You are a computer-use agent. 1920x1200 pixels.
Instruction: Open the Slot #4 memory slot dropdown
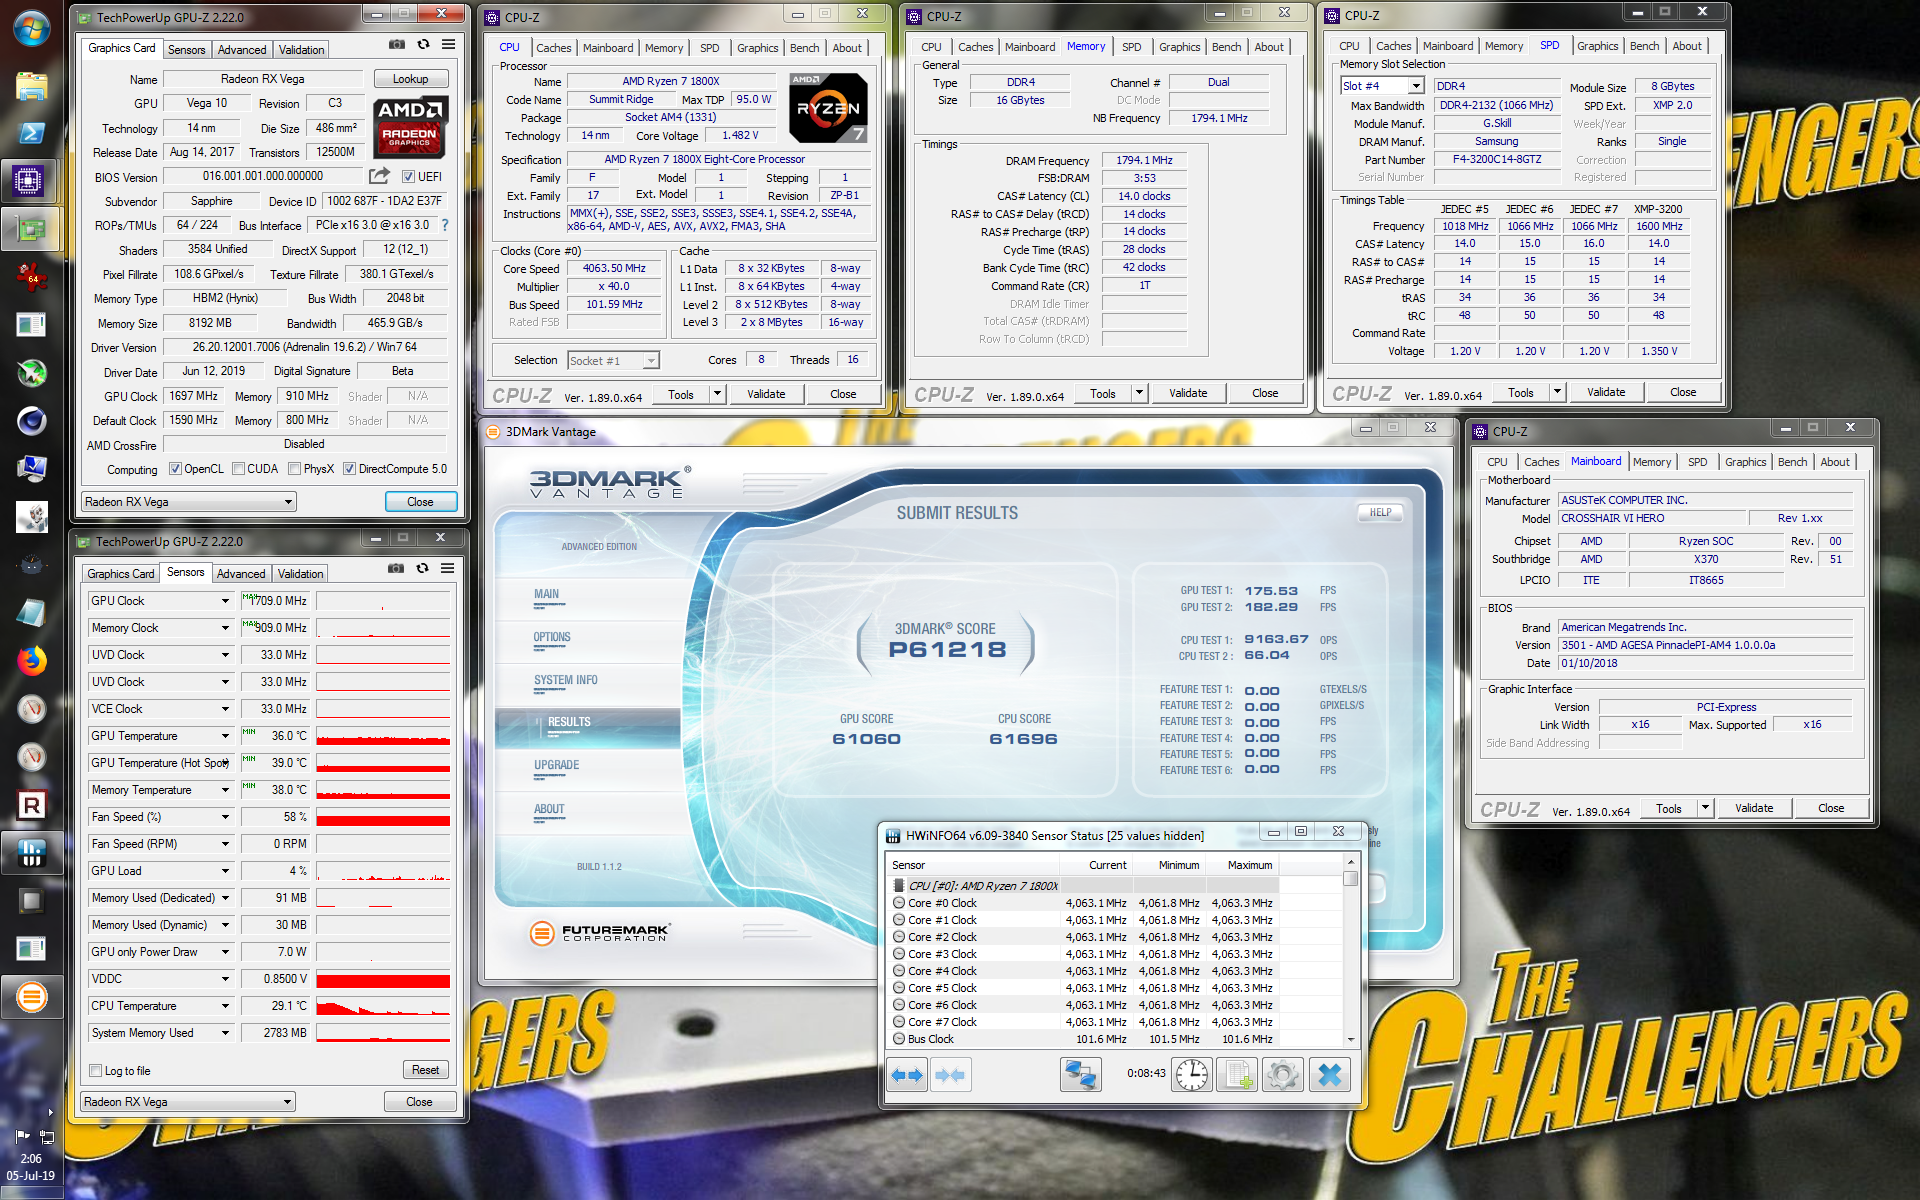click(1416, 86)
